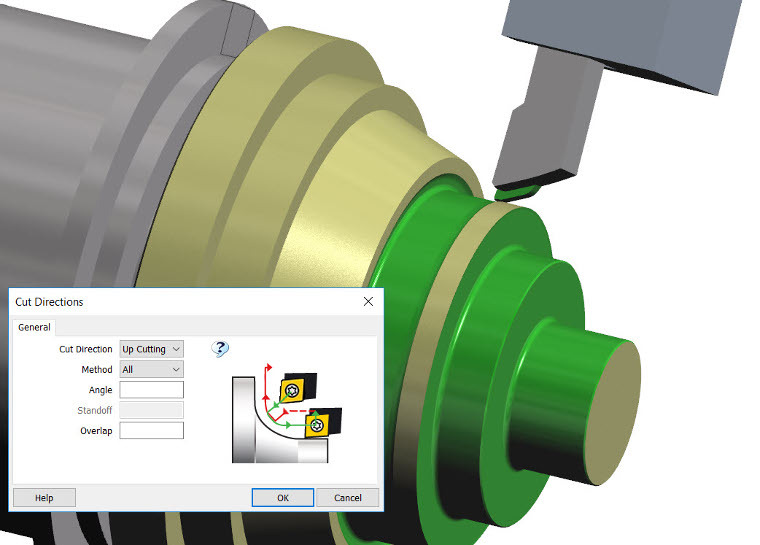760x545 pixels.
Task: Click the 'Method' label
Action: [97, 369]
